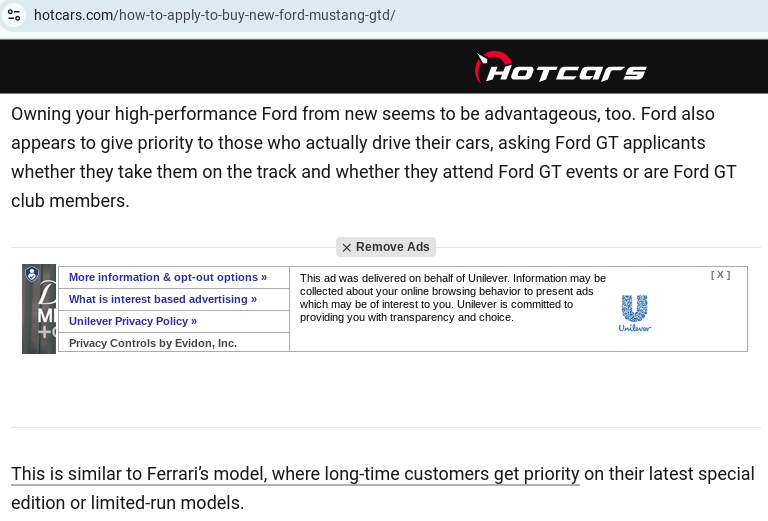Open More information & opt-out options link
Screen dimensions: 768x521
point(168,277)
